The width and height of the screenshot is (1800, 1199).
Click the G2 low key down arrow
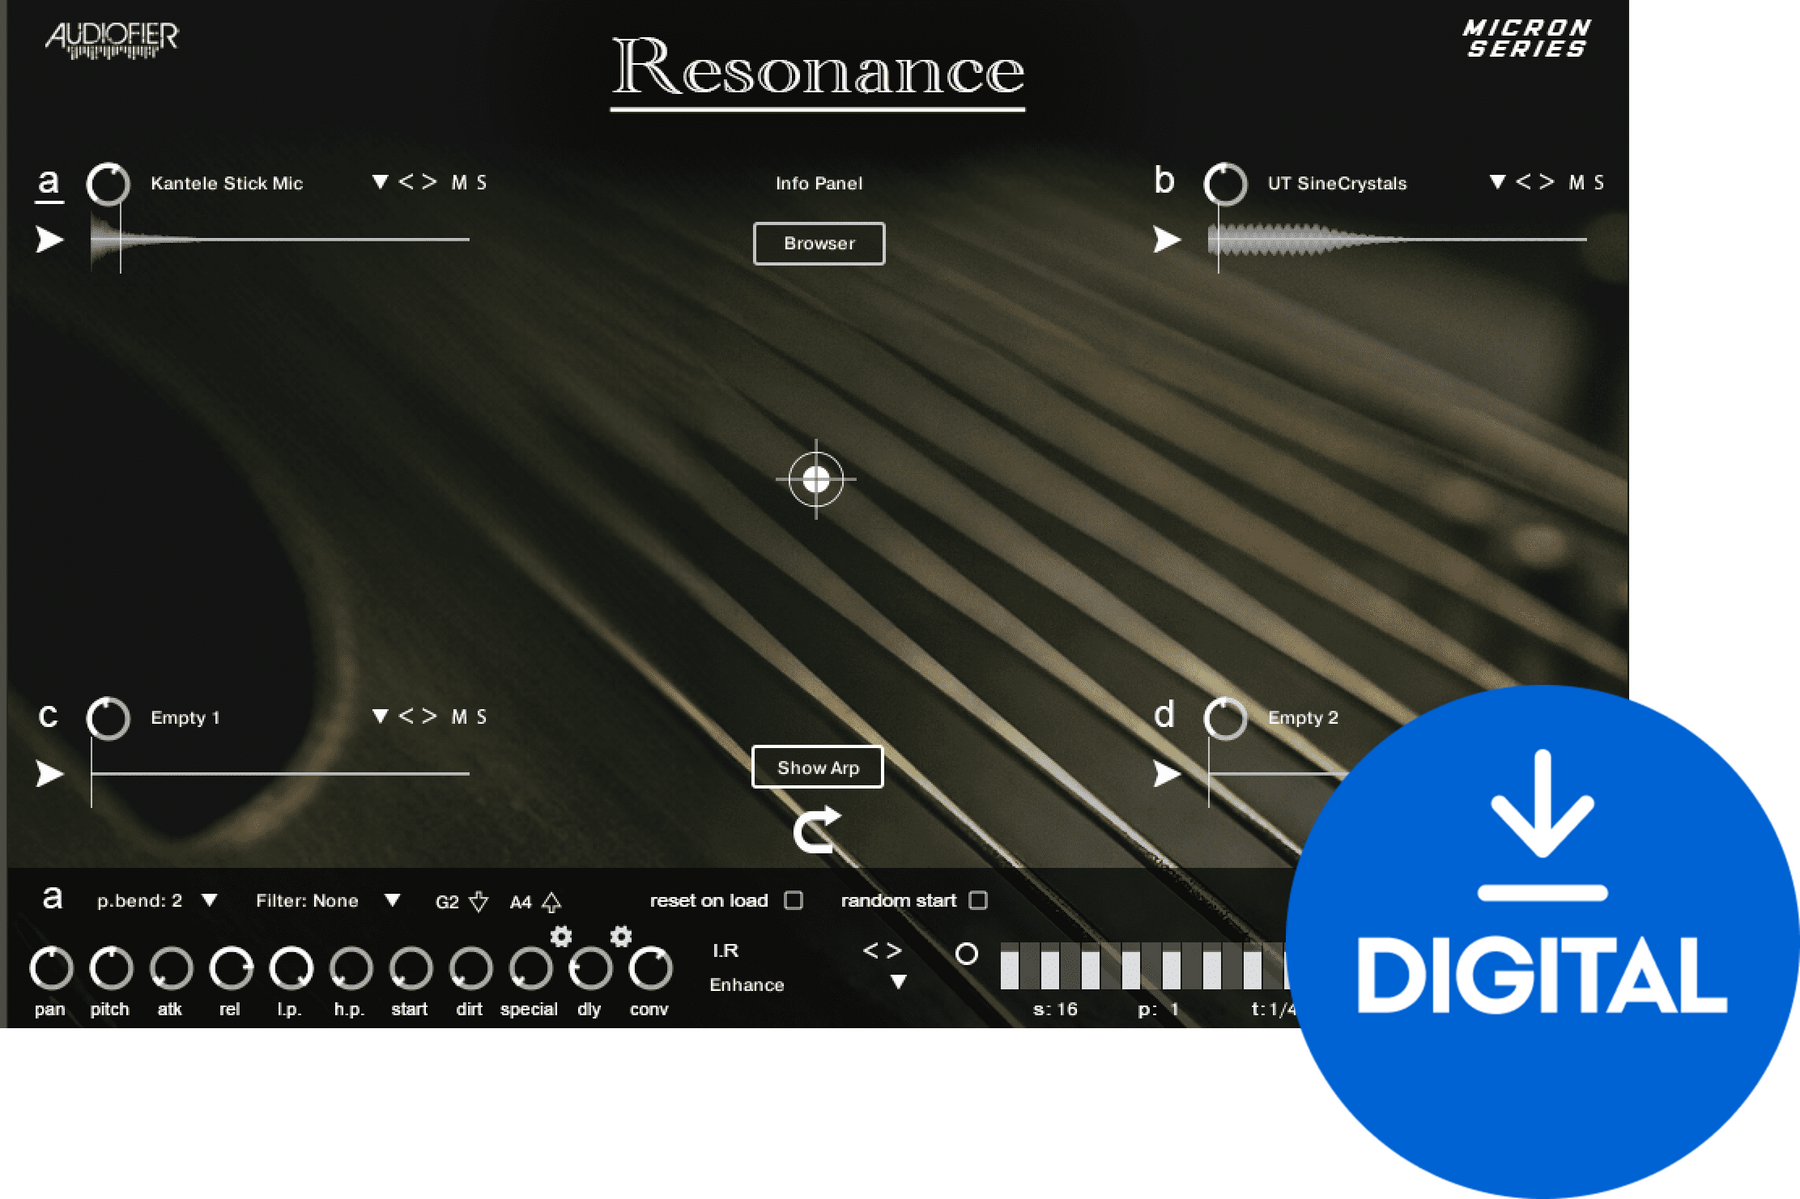479,902
